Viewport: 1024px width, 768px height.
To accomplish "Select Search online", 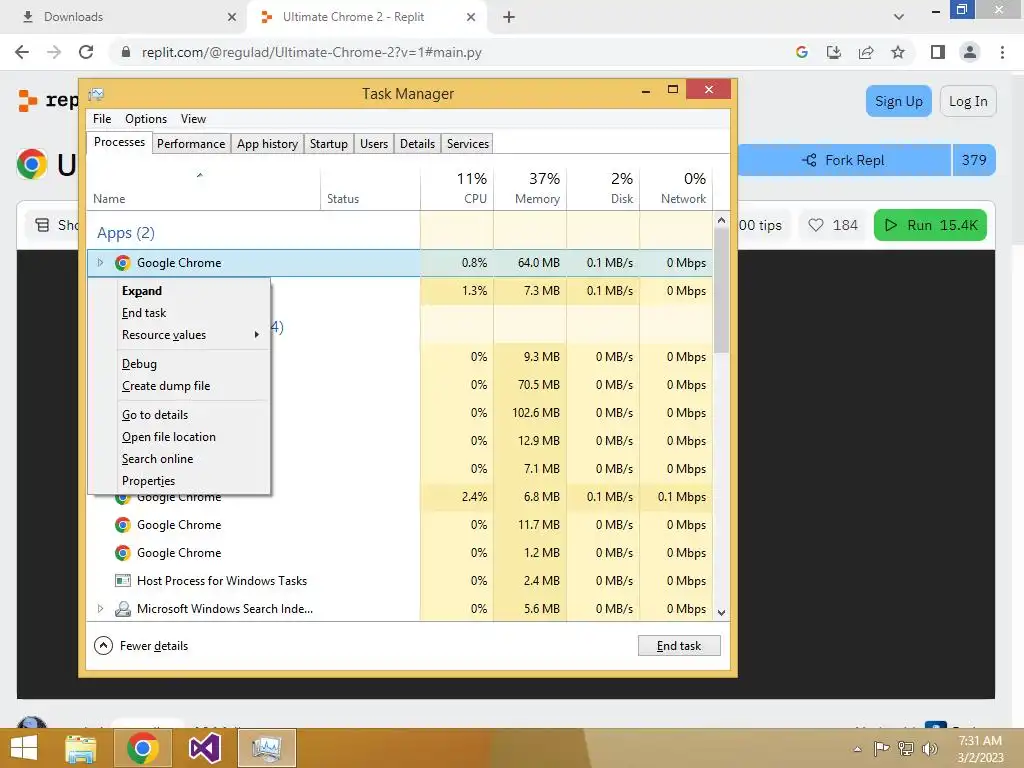I will tap(179, 459).
